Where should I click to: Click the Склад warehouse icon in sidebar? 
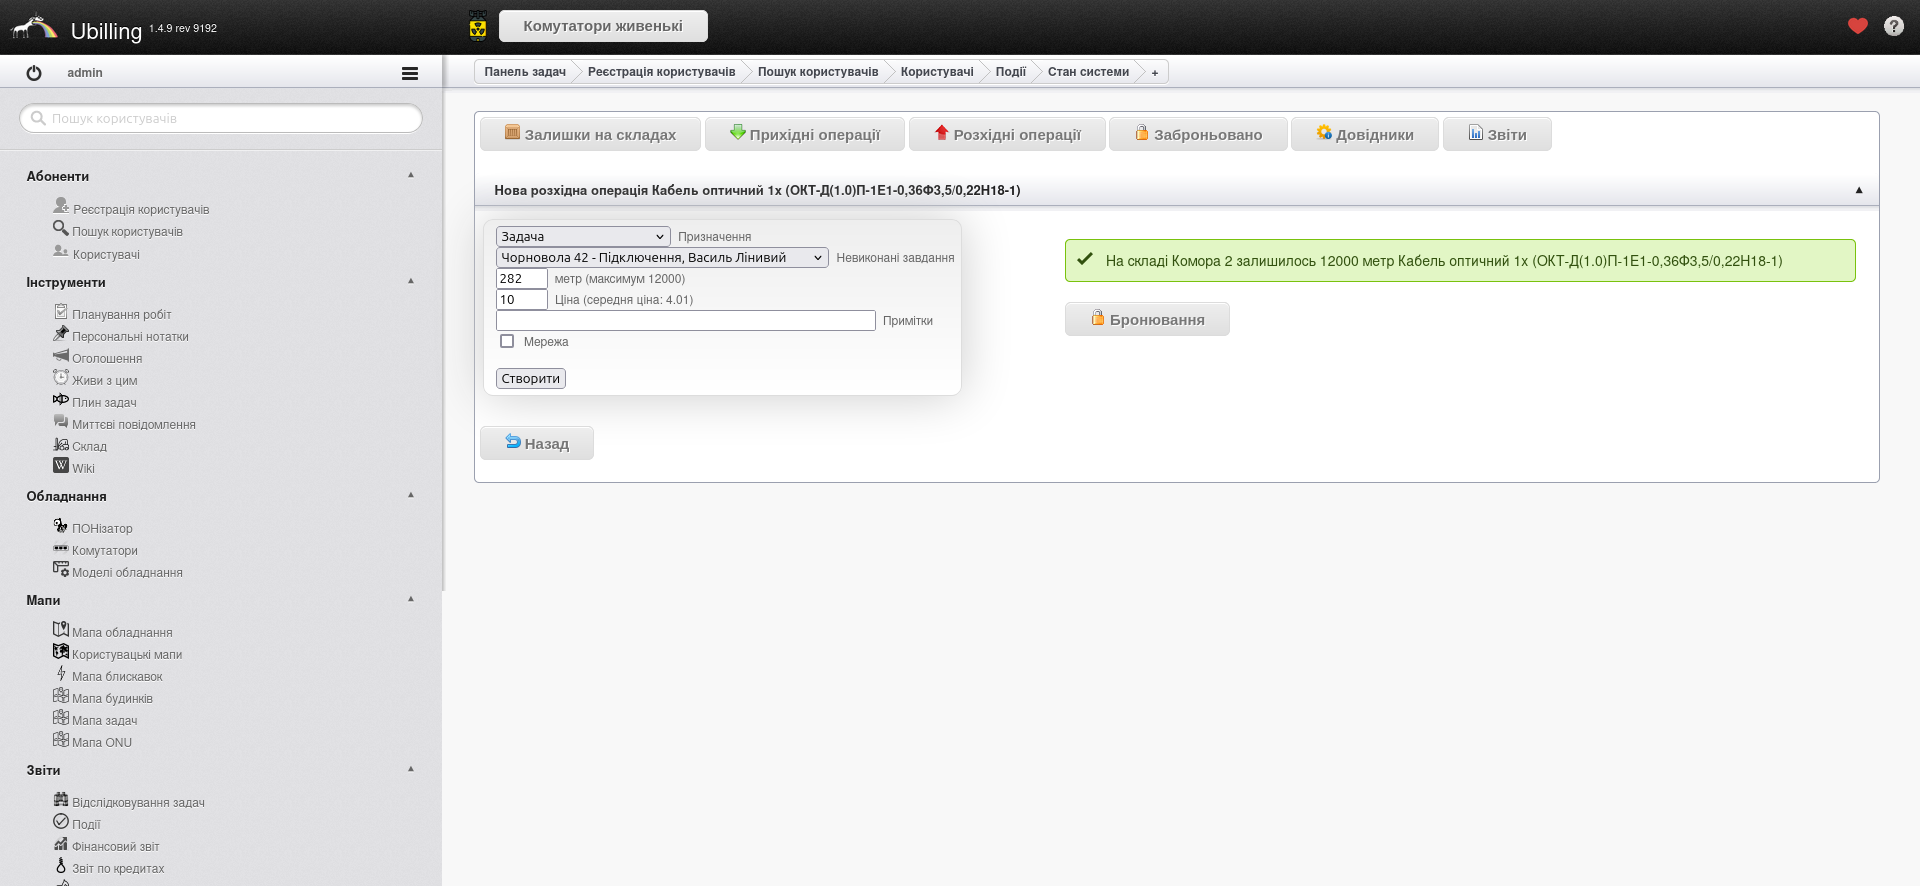point(61,445)
